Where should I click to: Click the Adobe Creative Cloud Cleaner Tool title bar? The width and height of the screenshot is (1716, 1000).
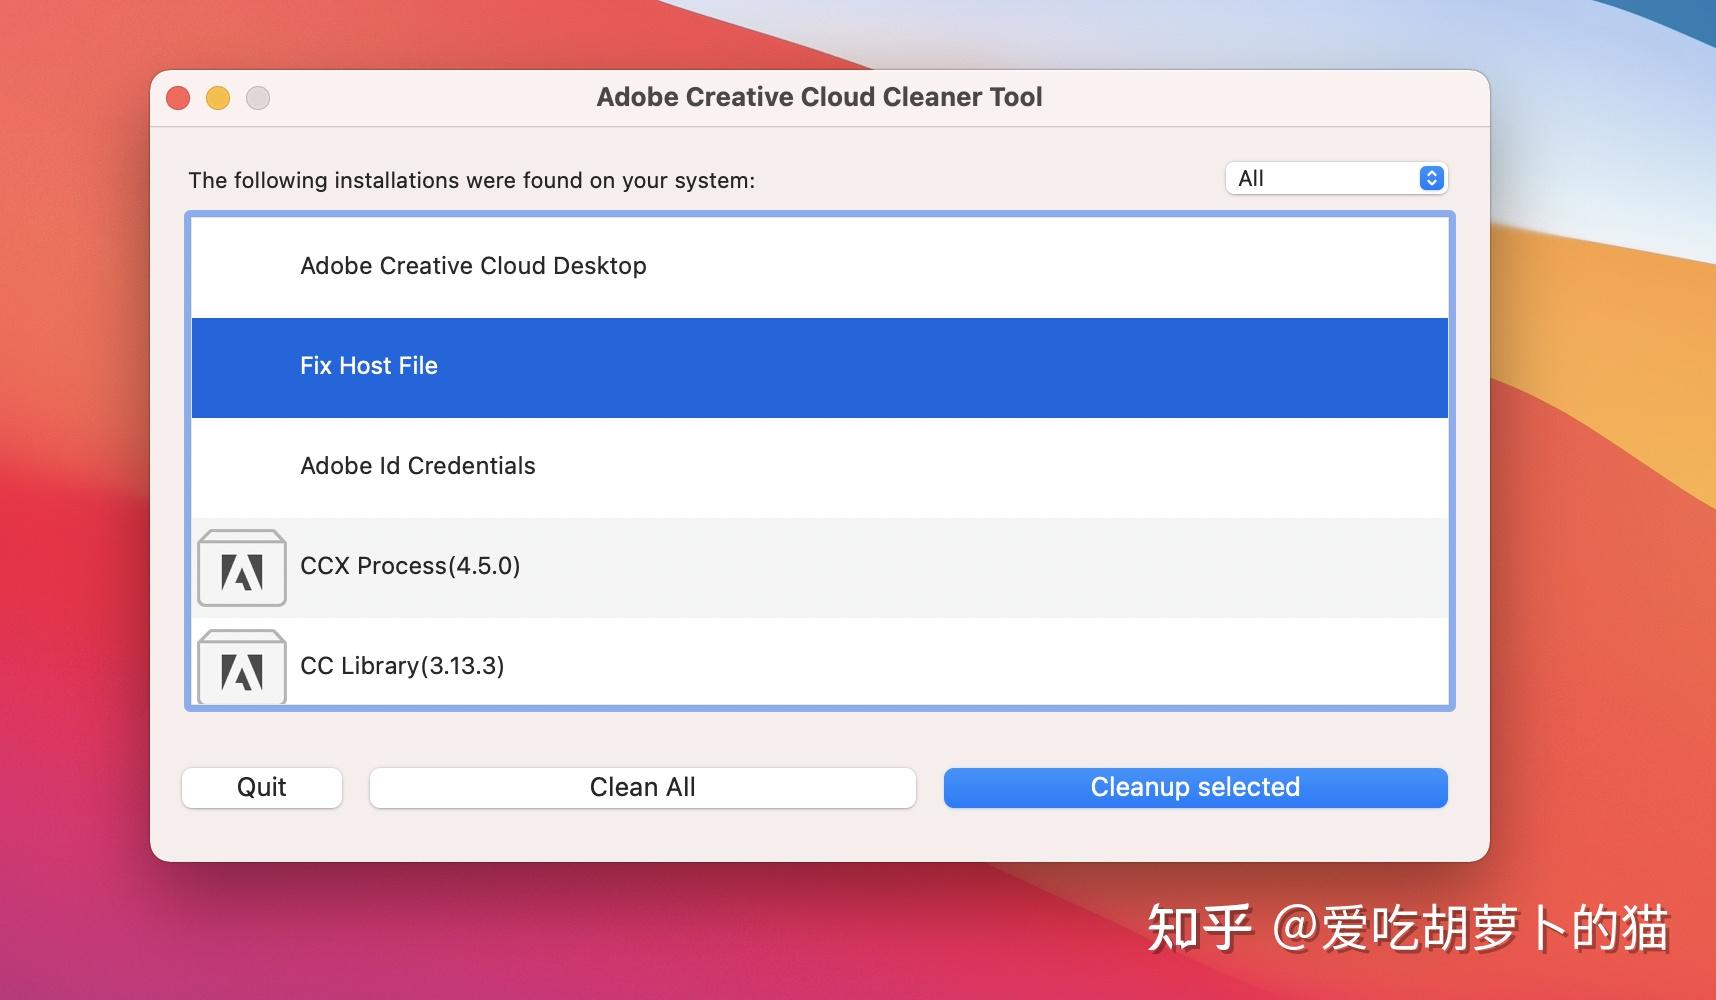click(820, 97)
